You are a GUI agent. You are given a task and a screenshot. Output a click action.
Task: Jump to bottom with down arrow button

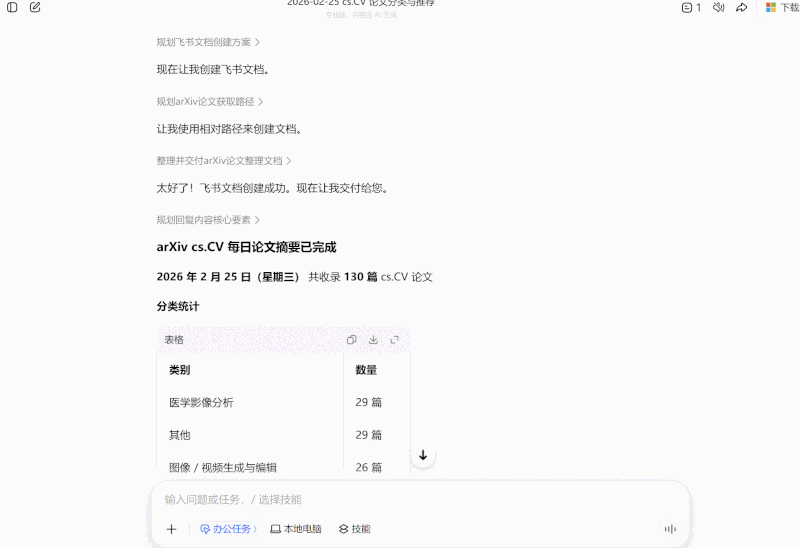click(423, 455)
